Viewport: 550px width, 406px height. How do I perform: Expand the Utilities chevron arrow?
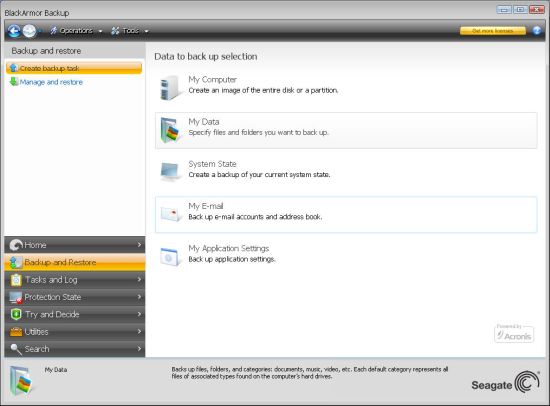(x=139, y=331)
